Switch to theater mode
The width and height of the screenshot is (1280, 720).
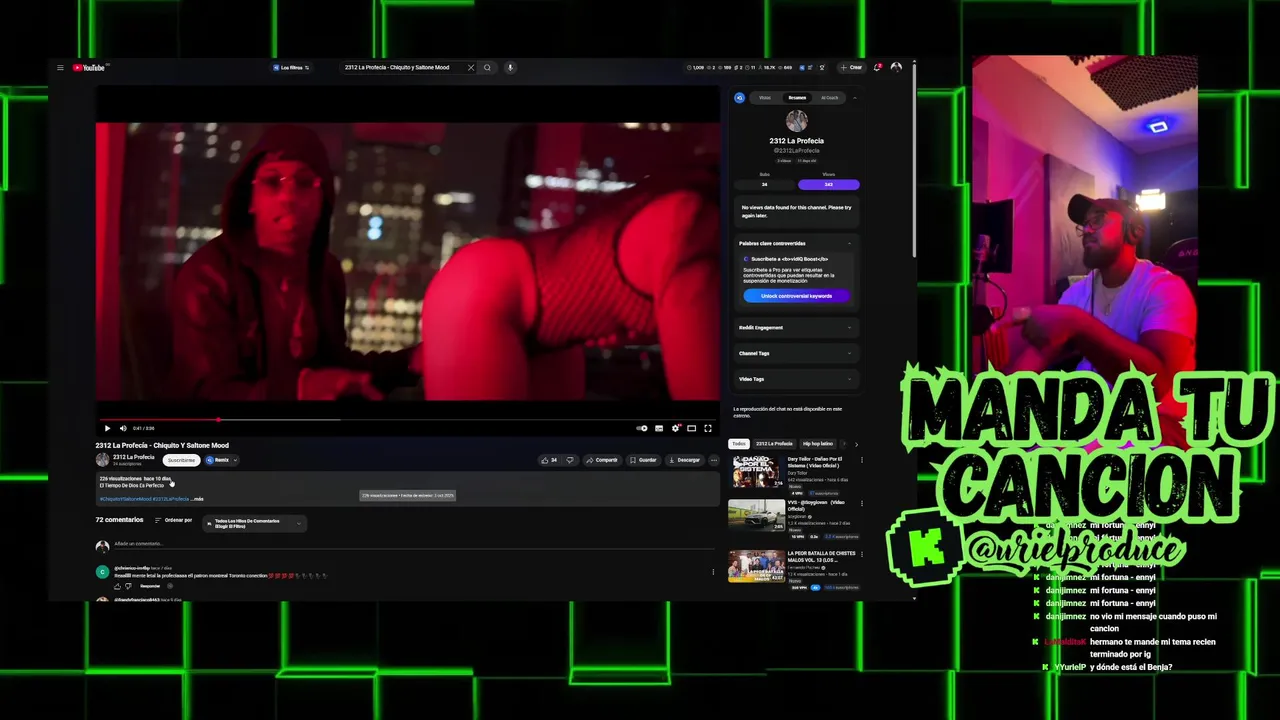pos(691,428)
